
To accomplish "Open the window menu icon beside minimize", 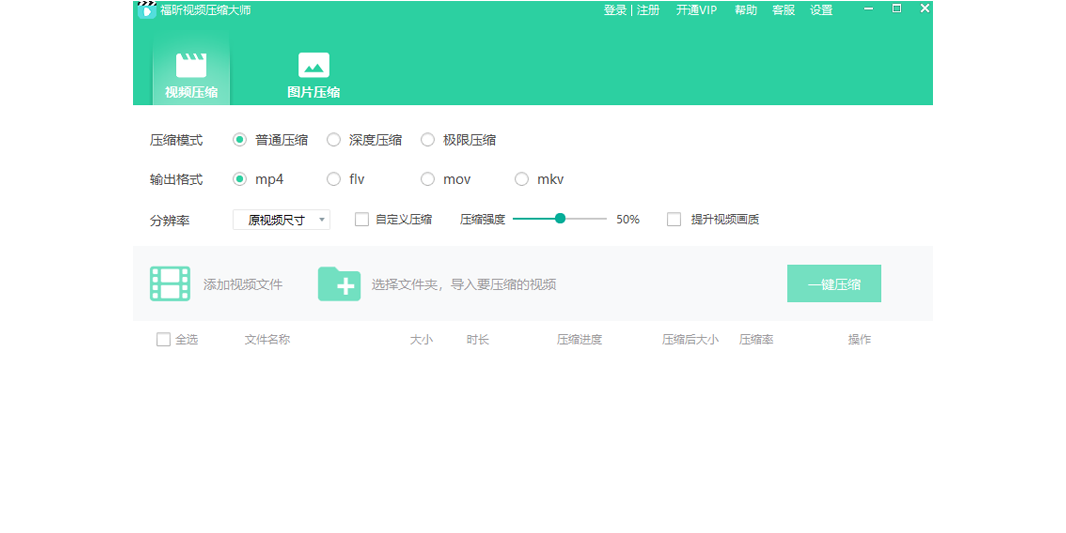I will coord(896,9).
